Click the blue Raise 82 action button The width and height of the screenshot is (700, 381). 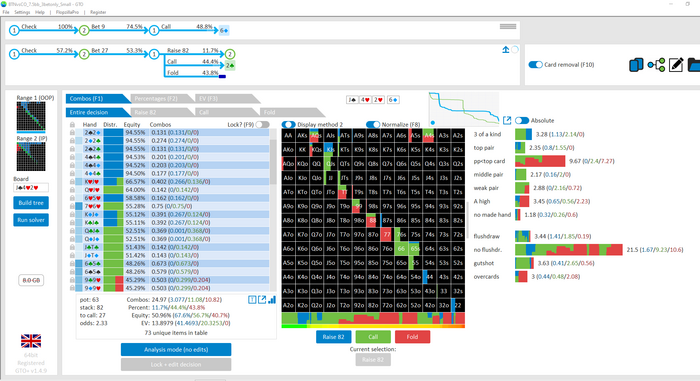pos(333,337)
